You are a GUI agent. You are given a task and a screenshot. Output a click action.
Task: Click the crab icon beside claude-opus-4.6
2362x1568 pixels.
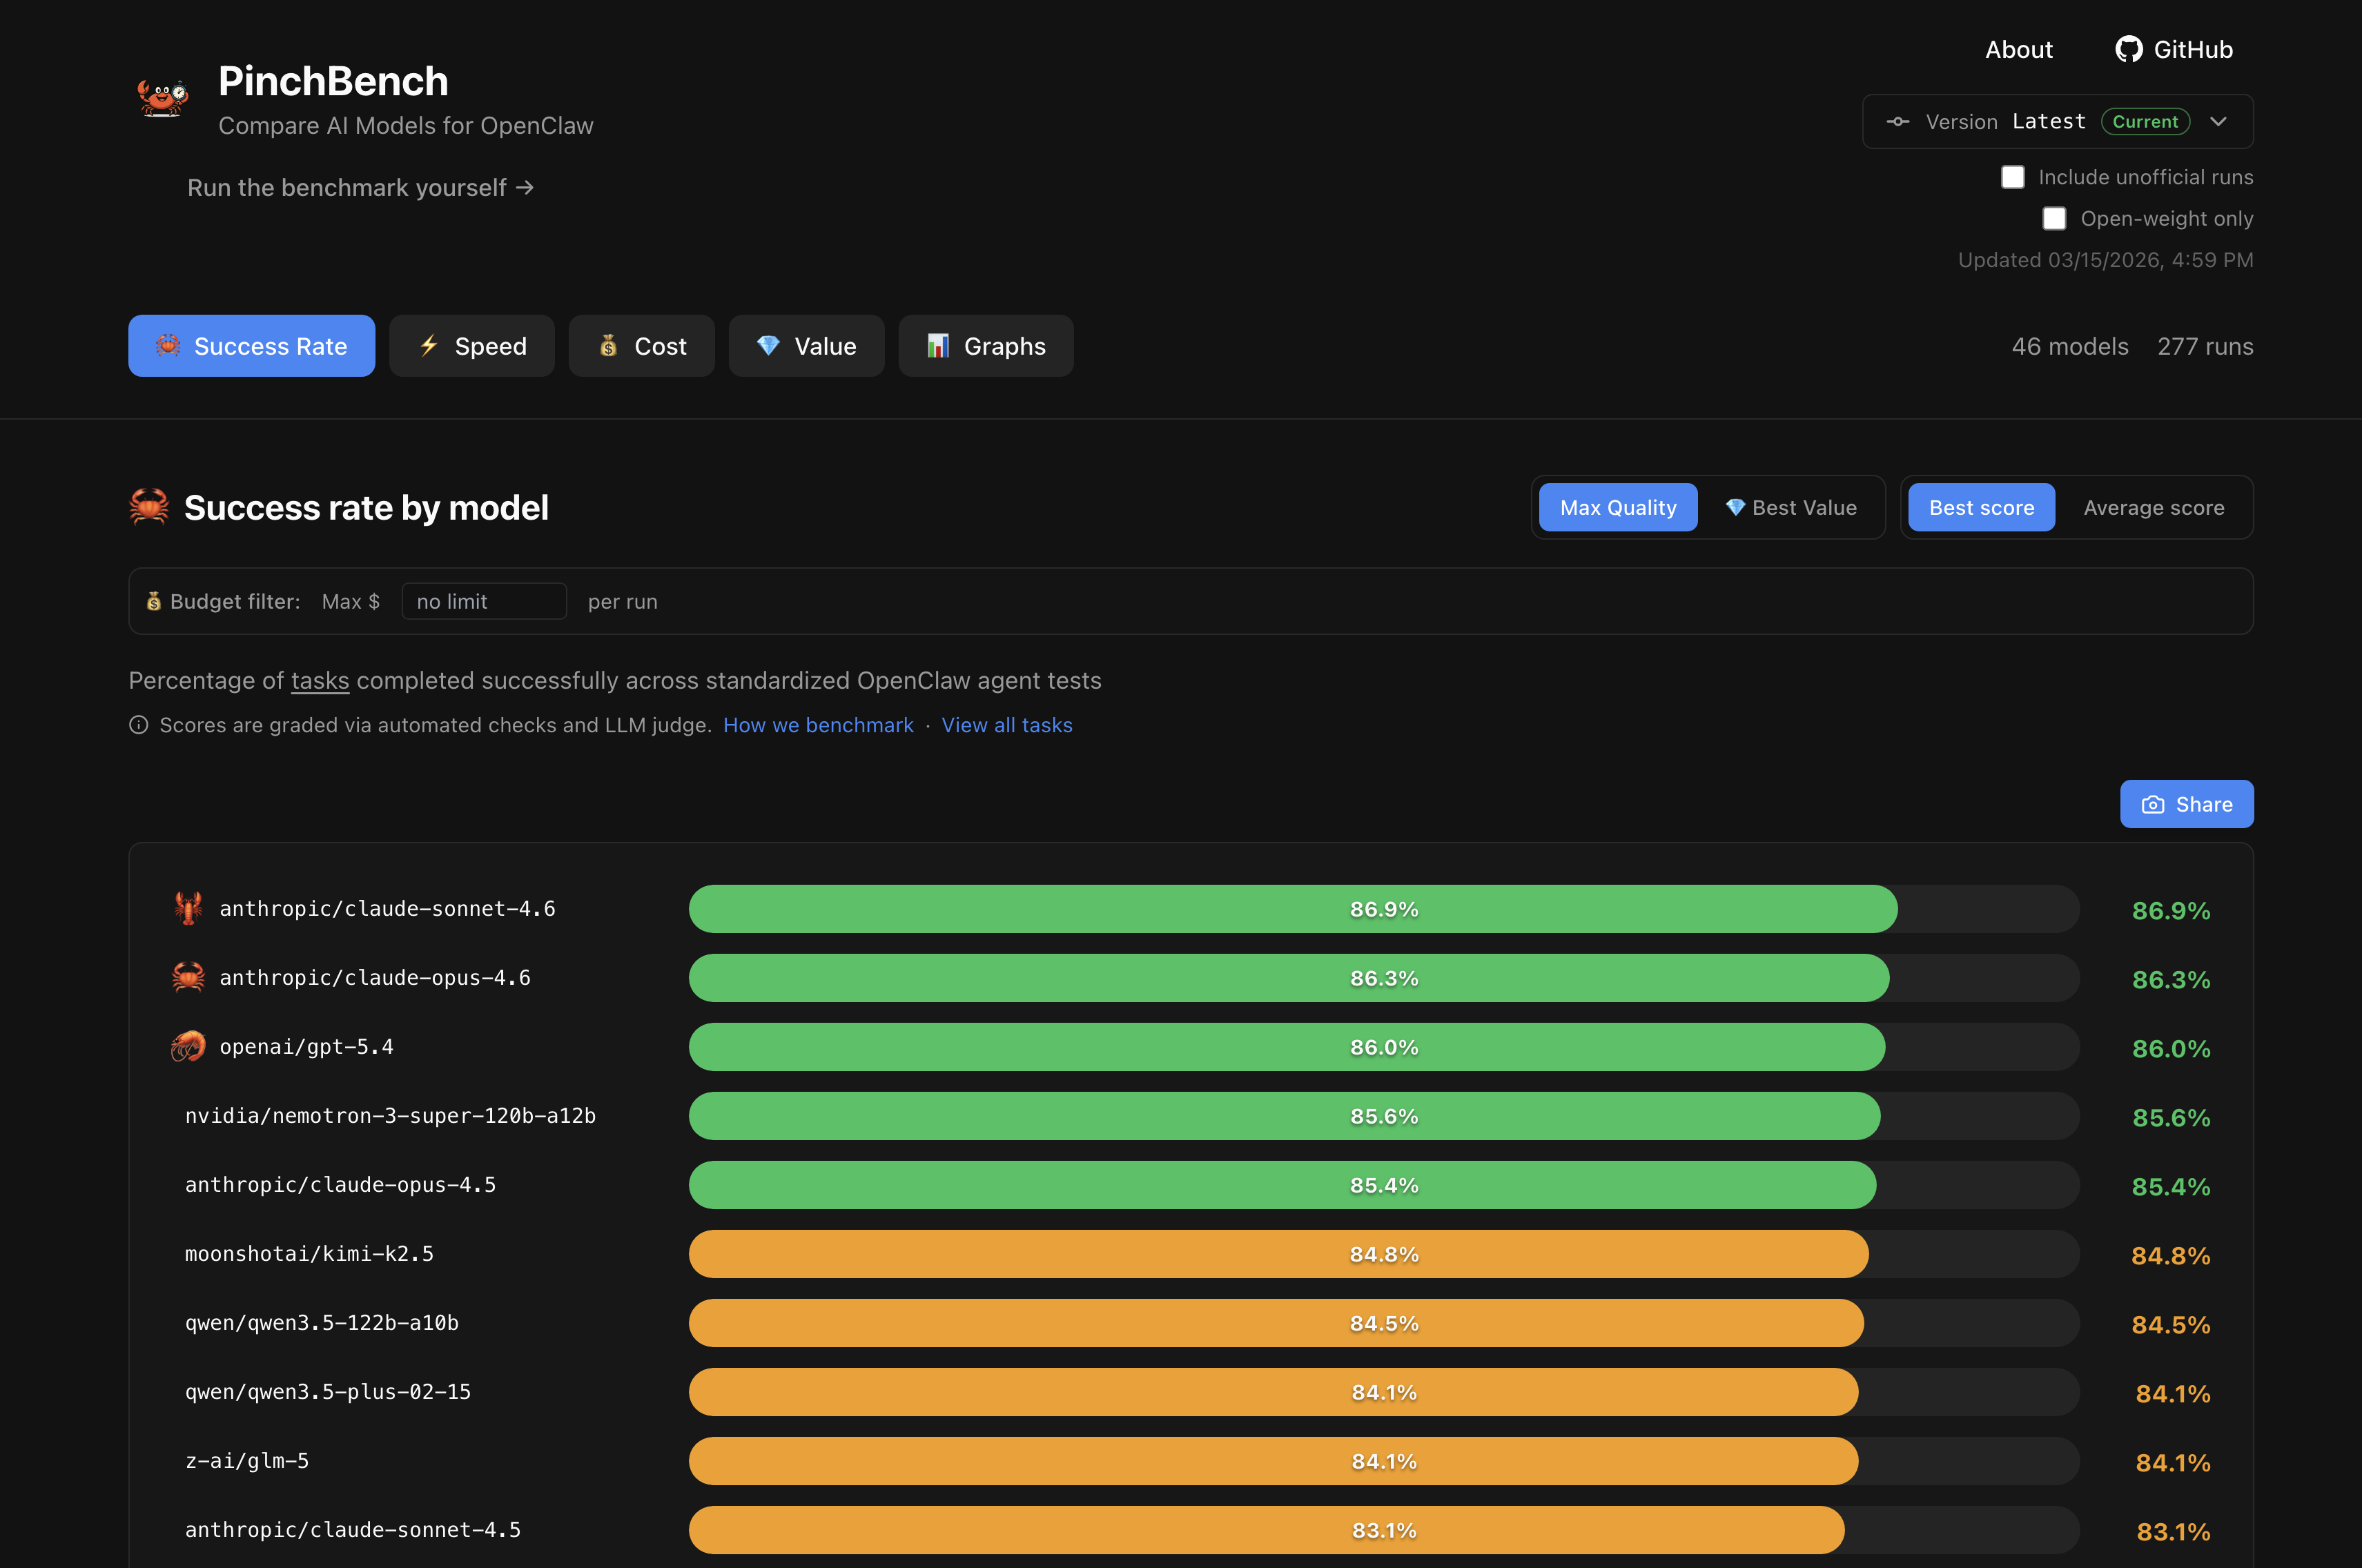click(188, 977)
